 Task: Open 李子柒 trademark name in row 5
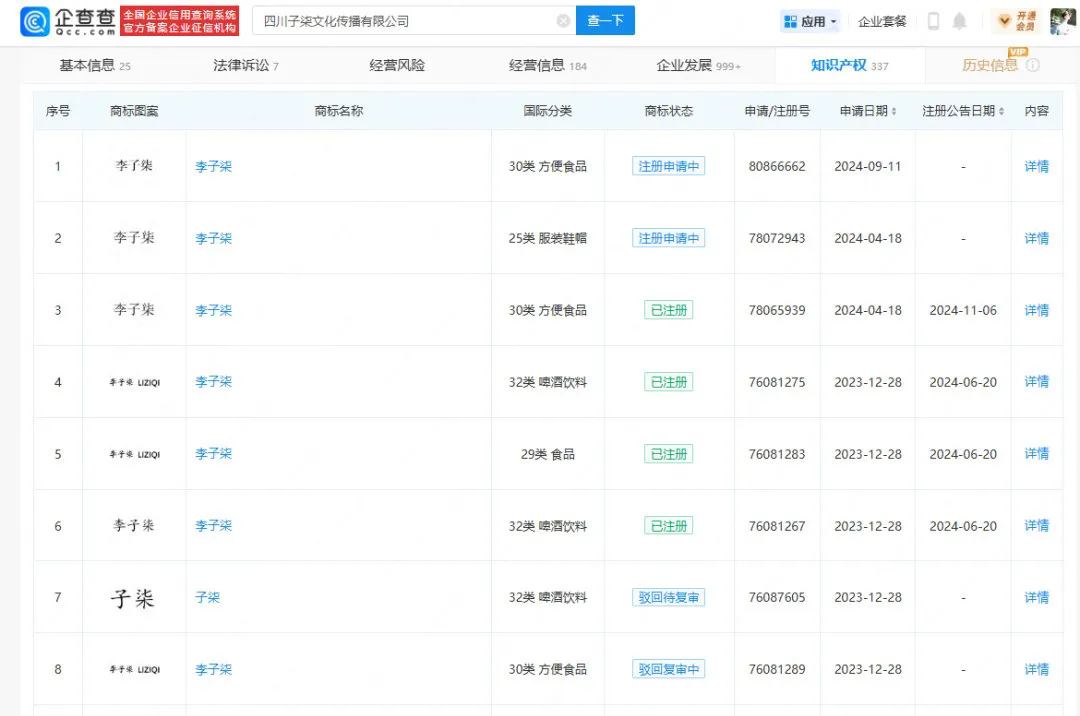point(214,454)
